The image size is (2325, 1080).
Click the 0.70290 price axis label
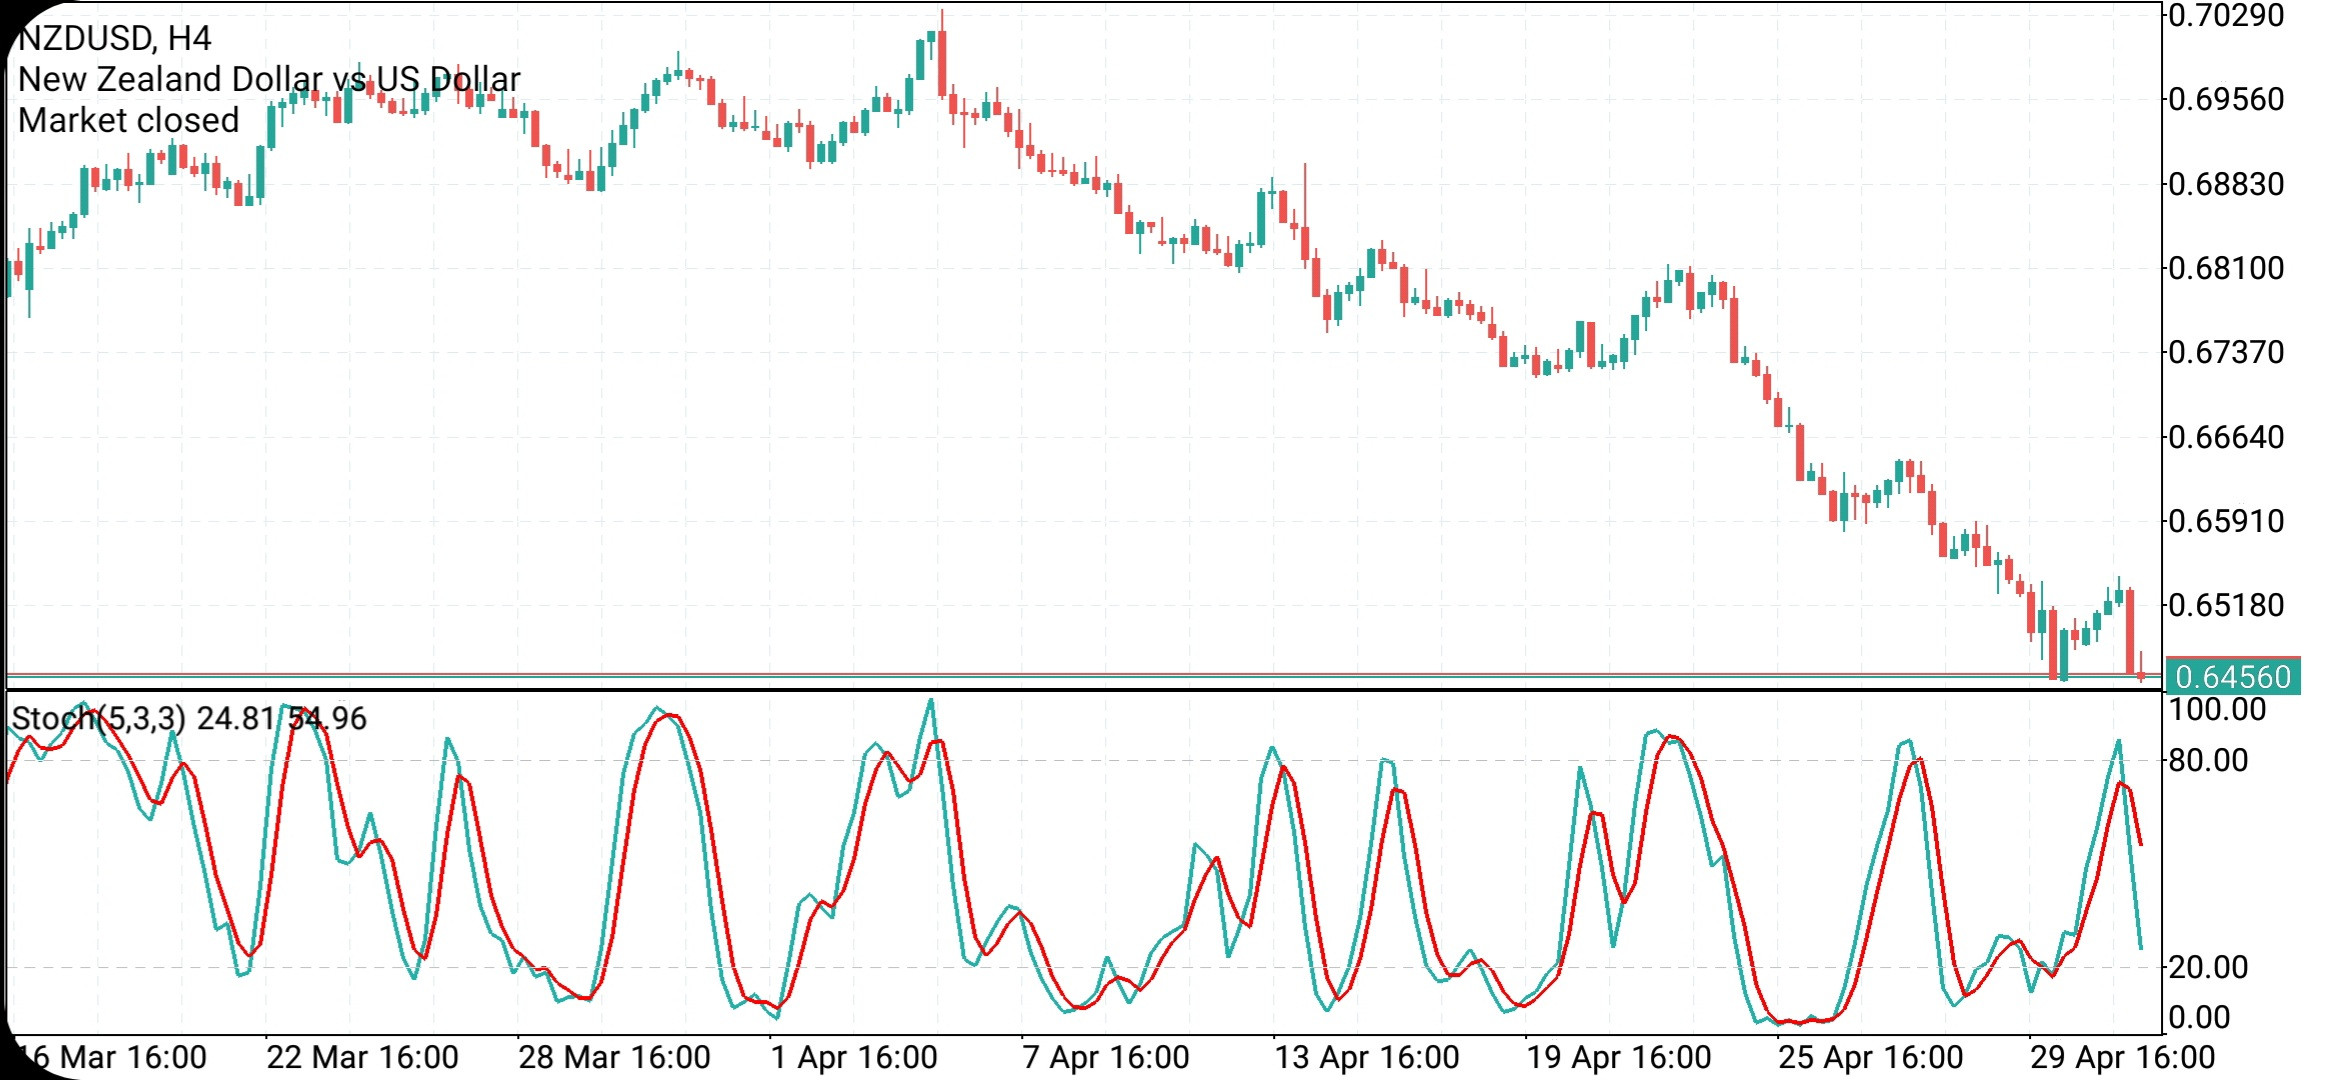pyautogui.click(x=2226, y=16)
